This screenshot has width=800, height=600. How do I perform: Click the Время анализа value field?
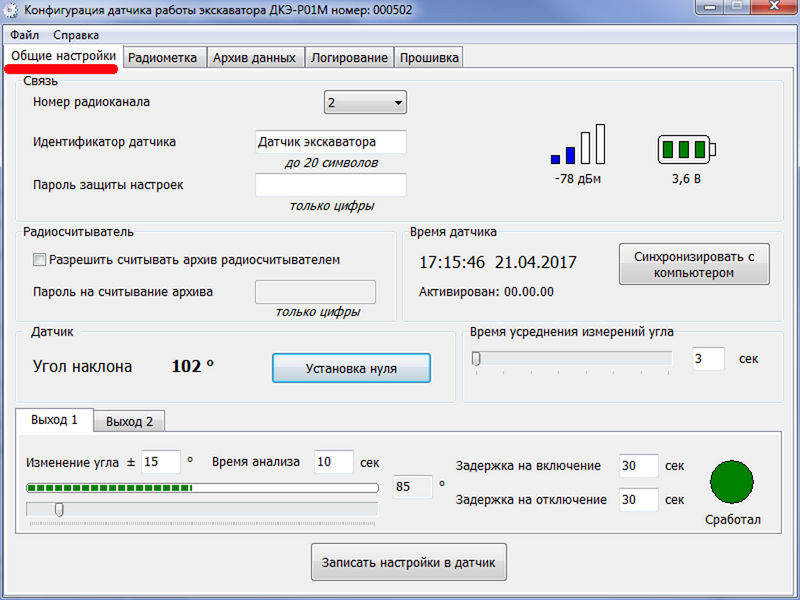click(x=334, y=462)
